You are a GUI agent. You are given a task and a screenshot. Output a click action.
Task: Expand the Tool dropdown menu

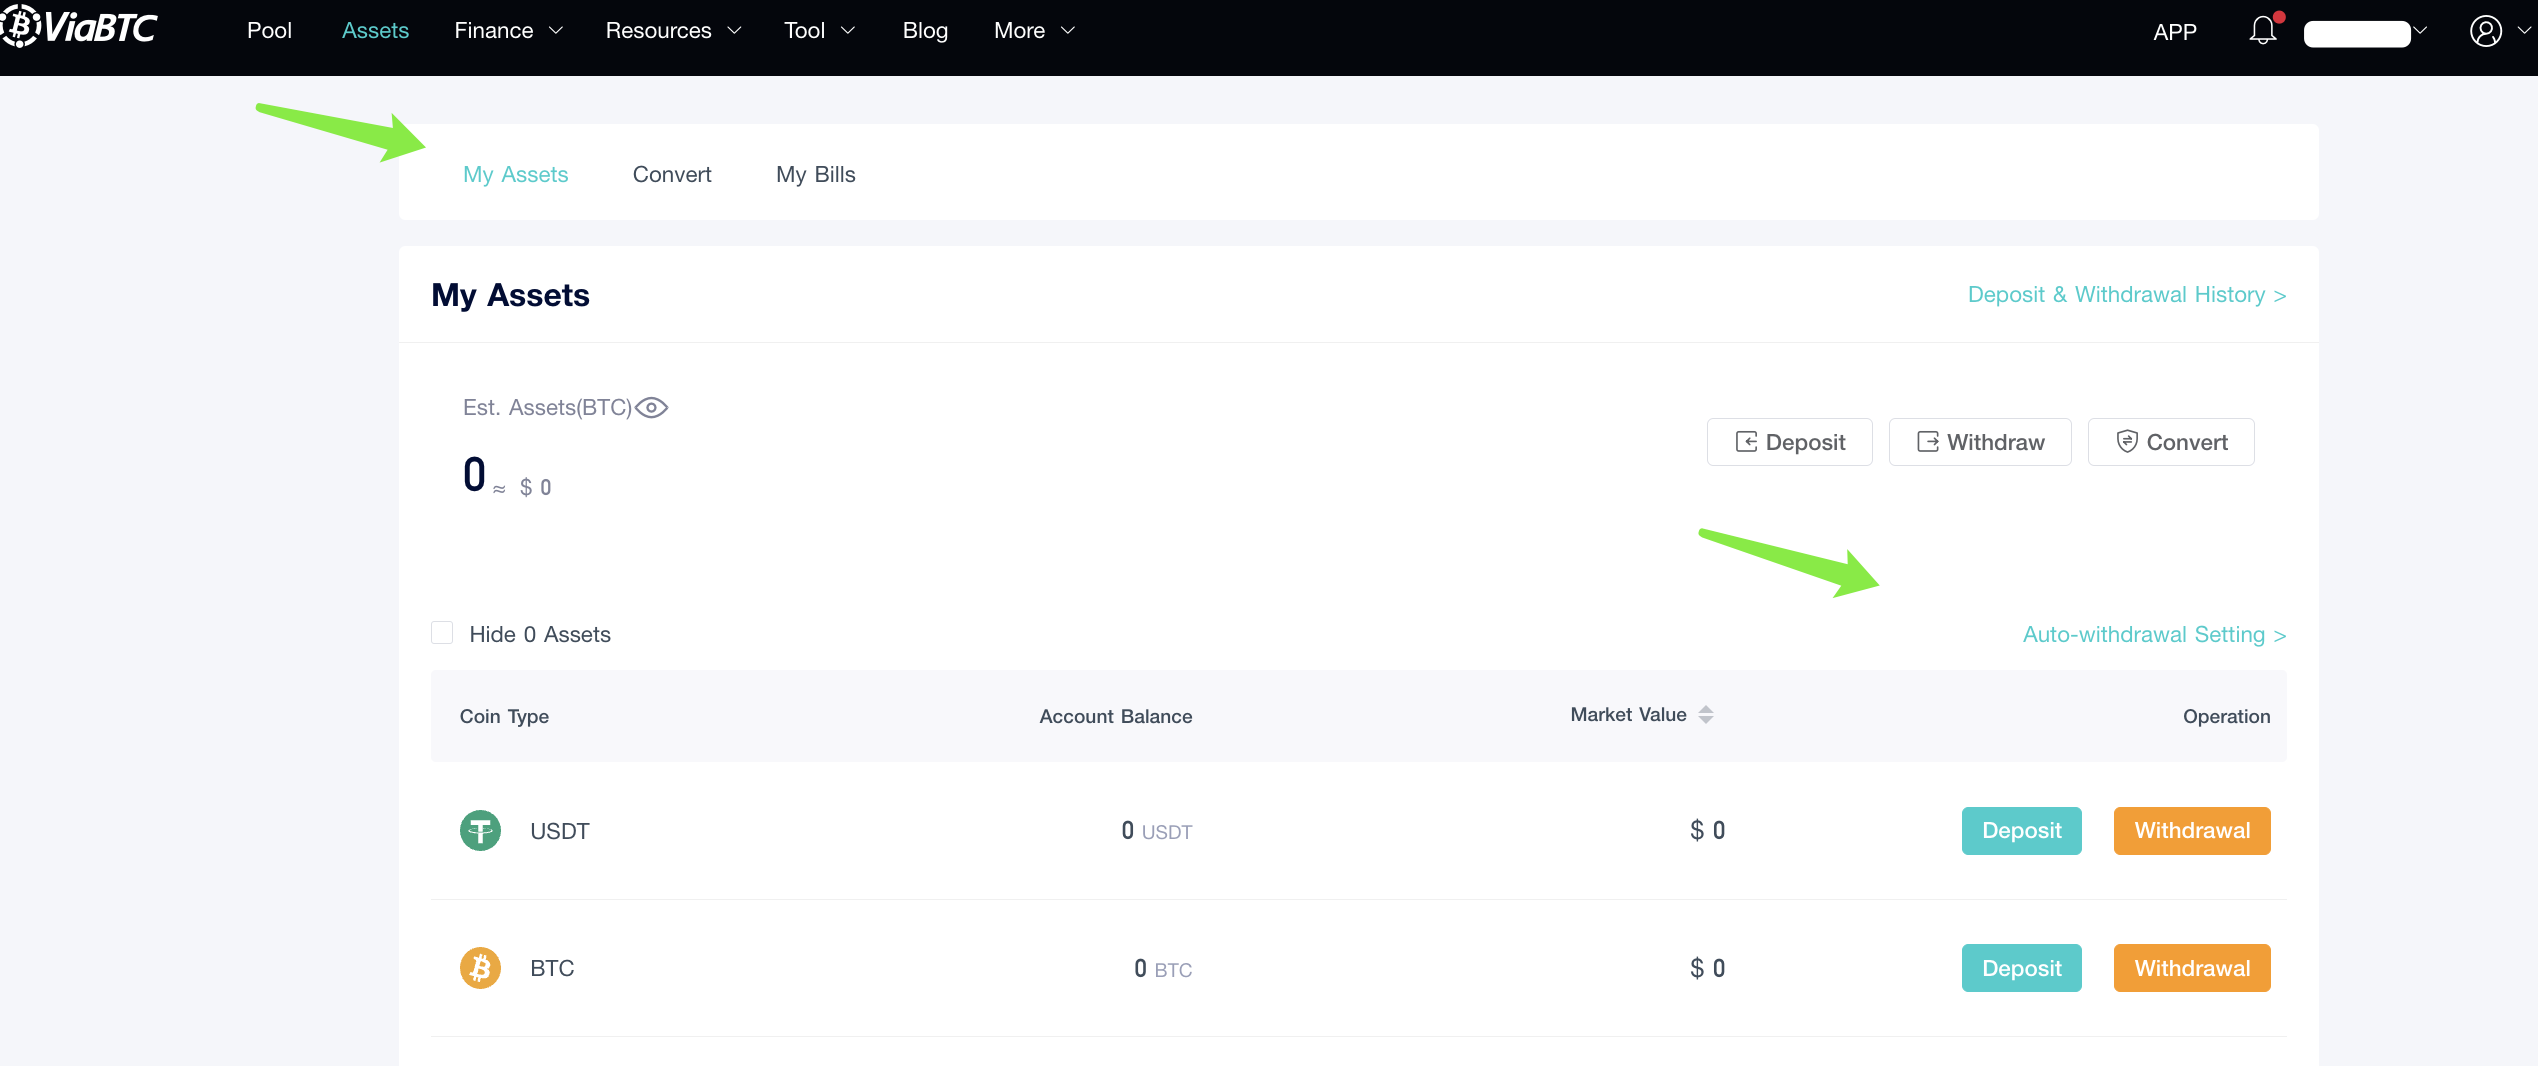(x=820, y=31)
